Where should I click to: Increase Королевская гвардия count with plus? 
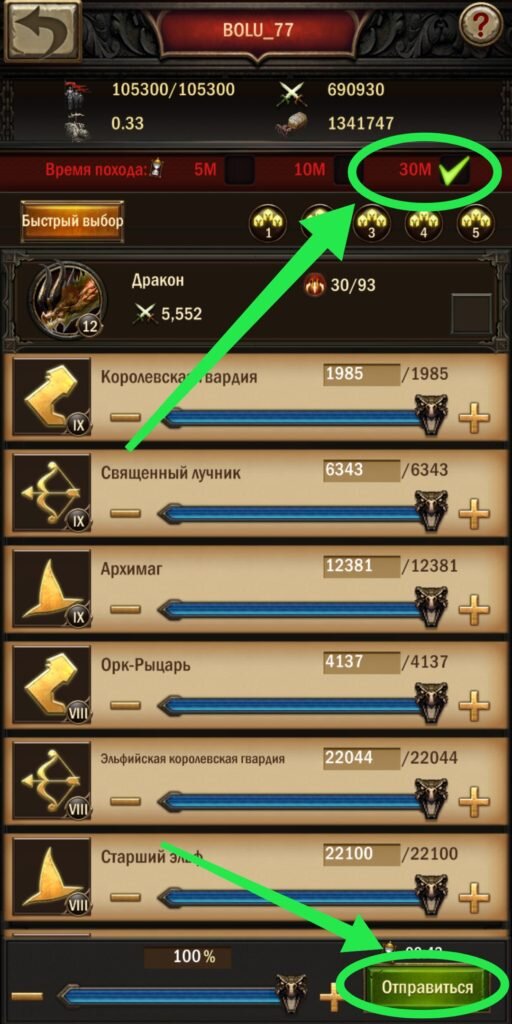[x=475, y=418]
